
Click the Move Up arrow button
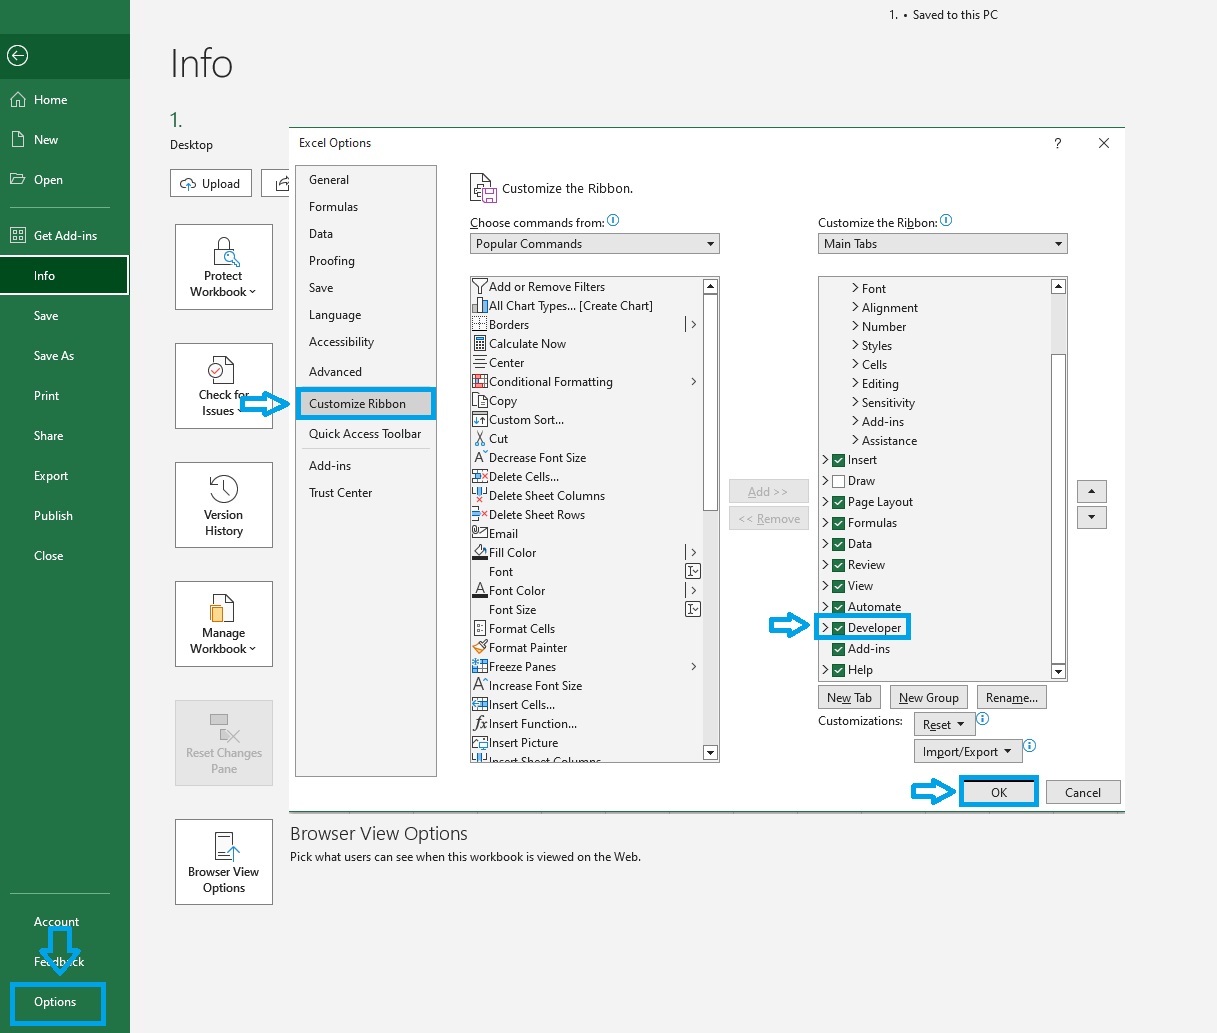coord(1091,491)
